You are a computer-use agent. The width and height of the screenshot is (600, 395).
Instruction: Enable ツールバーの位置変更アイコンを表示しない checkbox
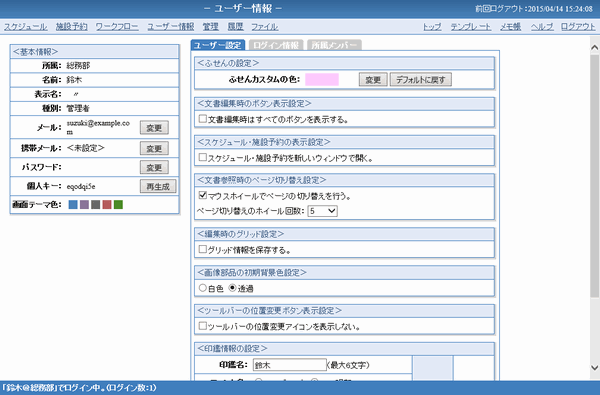(x=203, y=326)
